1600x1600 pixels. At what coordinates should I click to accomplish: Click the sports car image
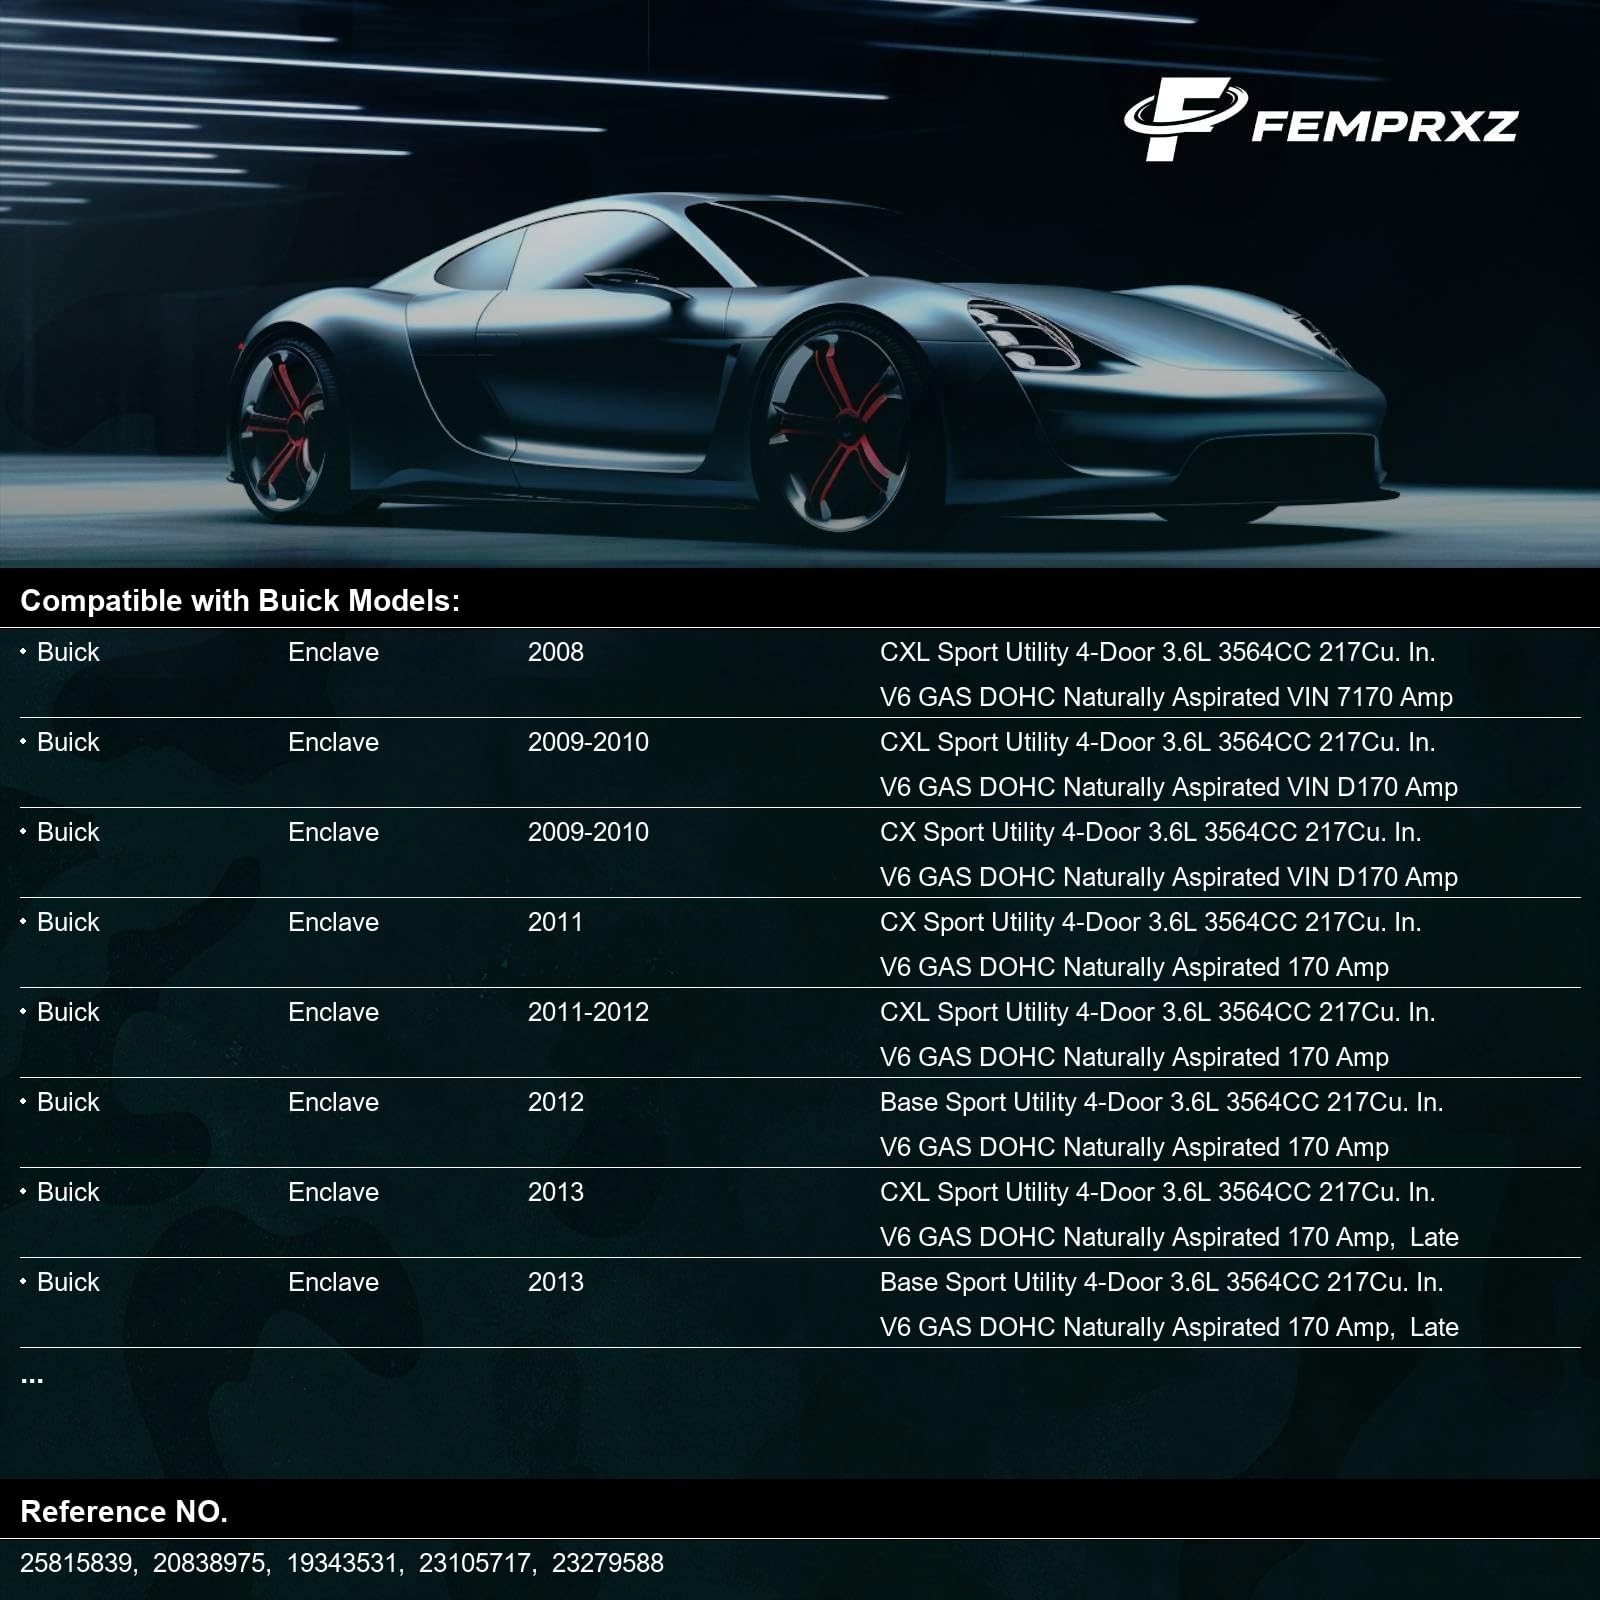[x=805, y=358]
